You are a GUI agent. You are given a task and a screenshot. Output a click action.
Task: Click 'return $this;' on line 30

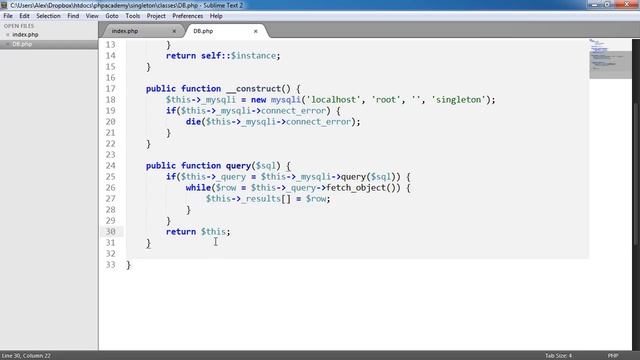pos(198,231)
